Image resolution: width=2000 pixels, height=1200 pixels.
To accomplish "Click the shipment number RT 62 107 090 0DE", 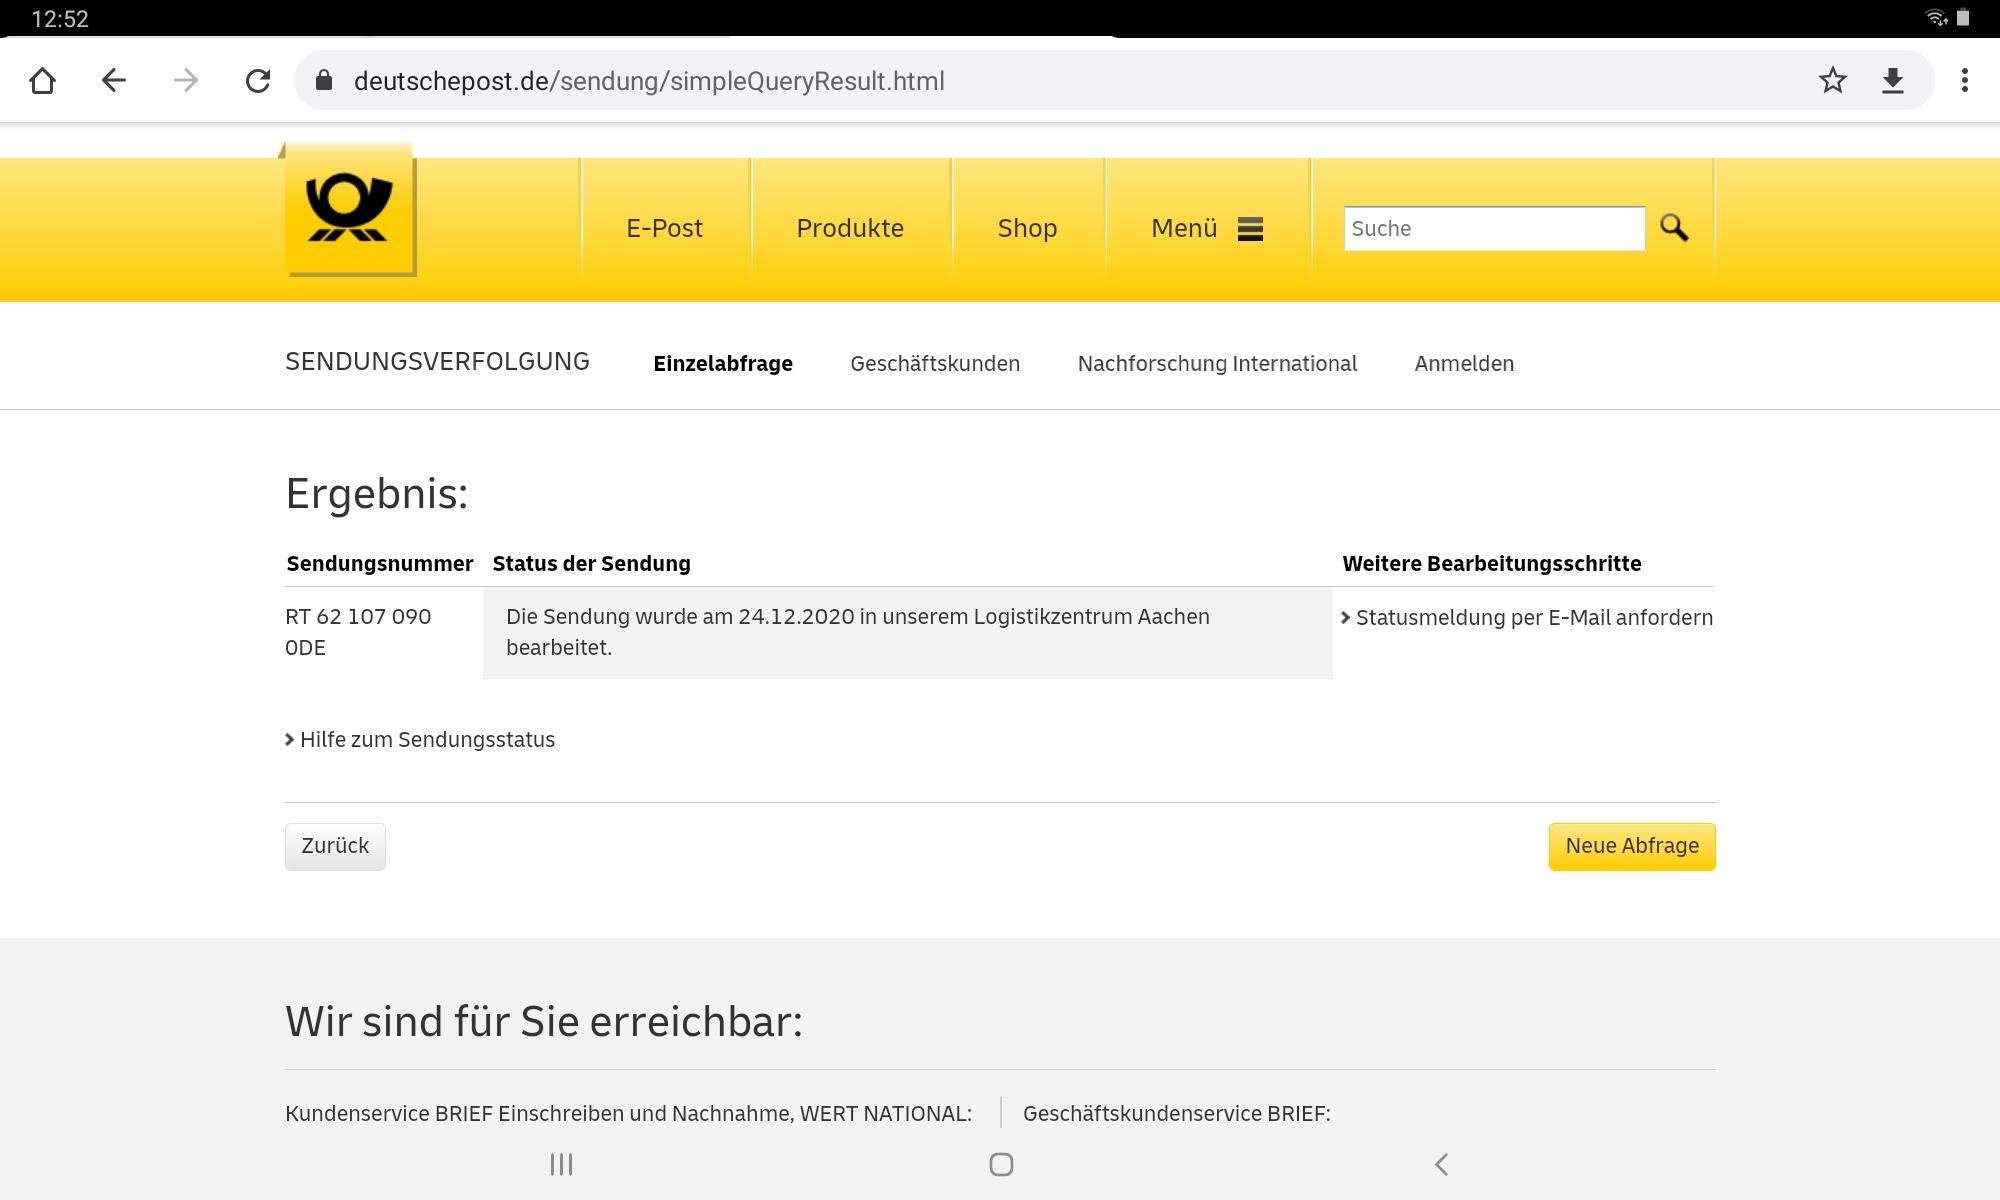I will [358, 632].
